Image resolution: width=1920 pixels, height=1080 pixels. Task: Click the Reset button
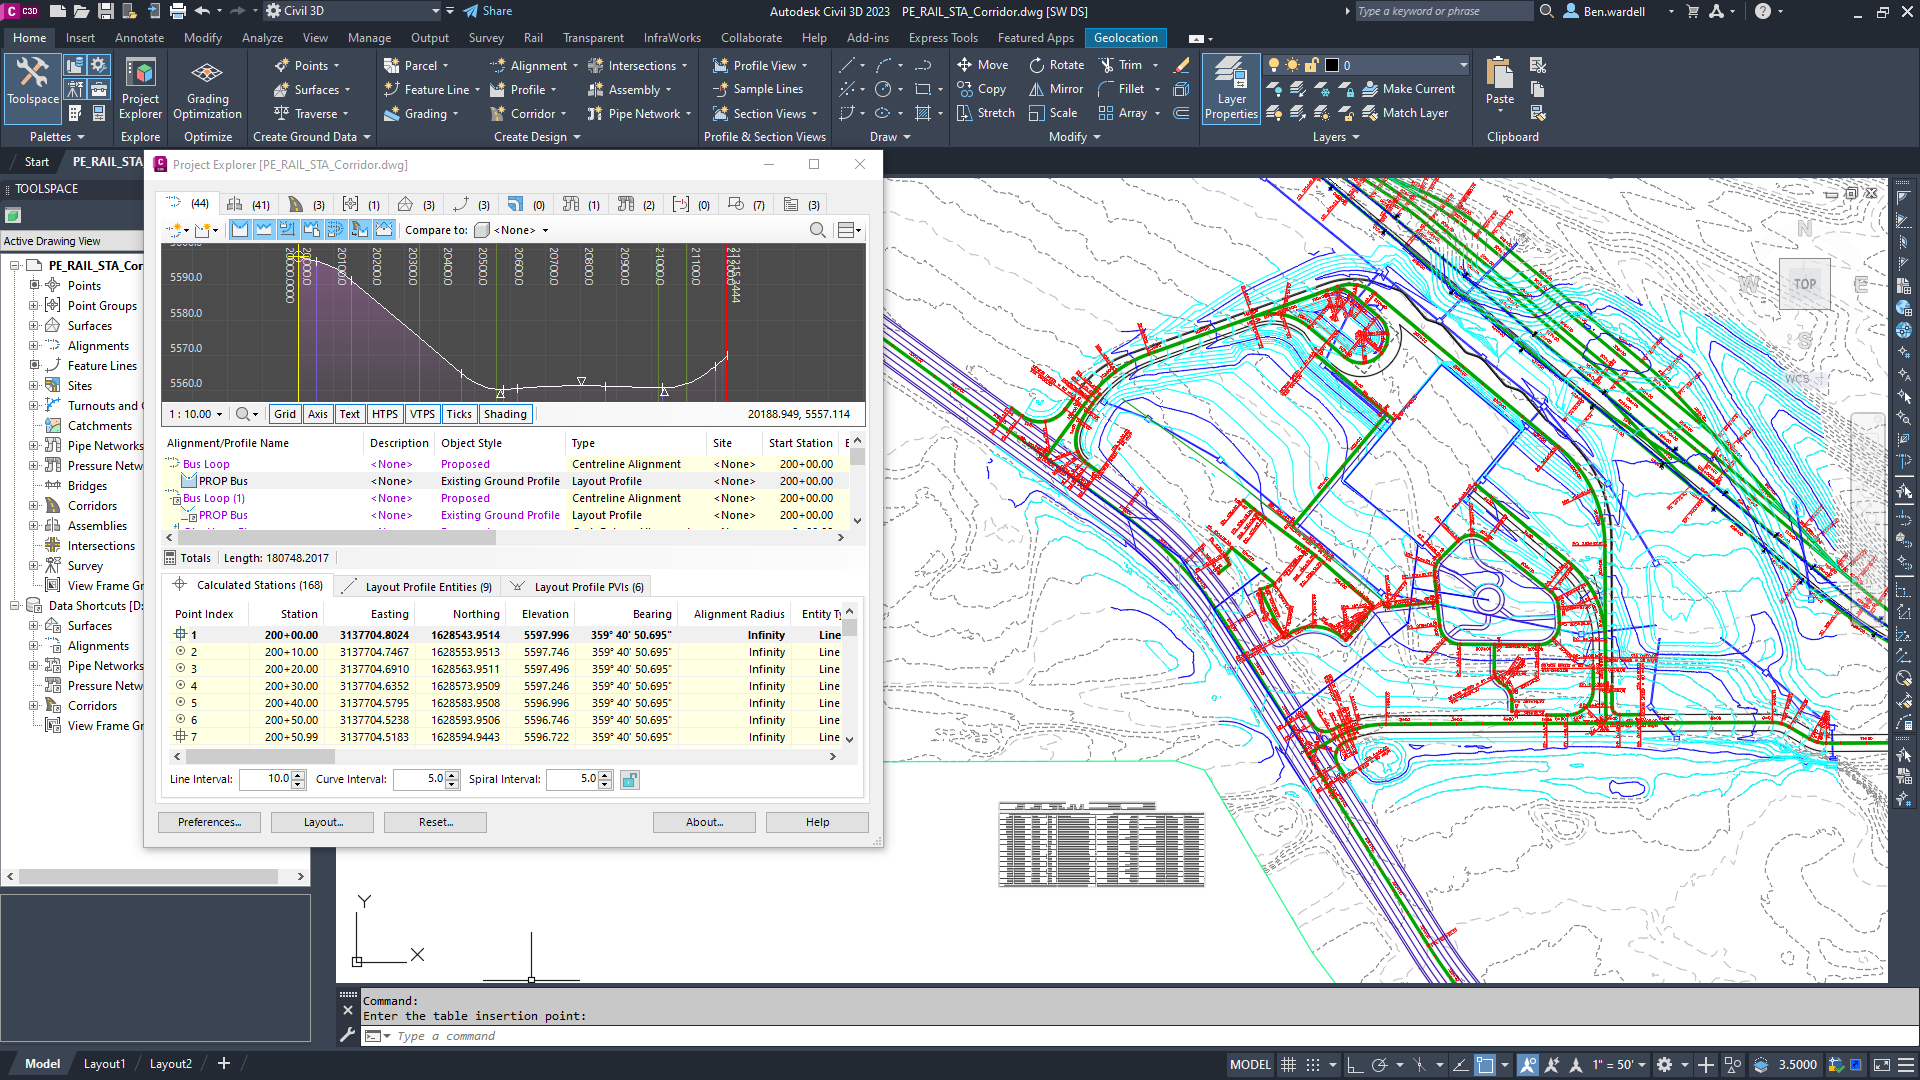[435, 822]
